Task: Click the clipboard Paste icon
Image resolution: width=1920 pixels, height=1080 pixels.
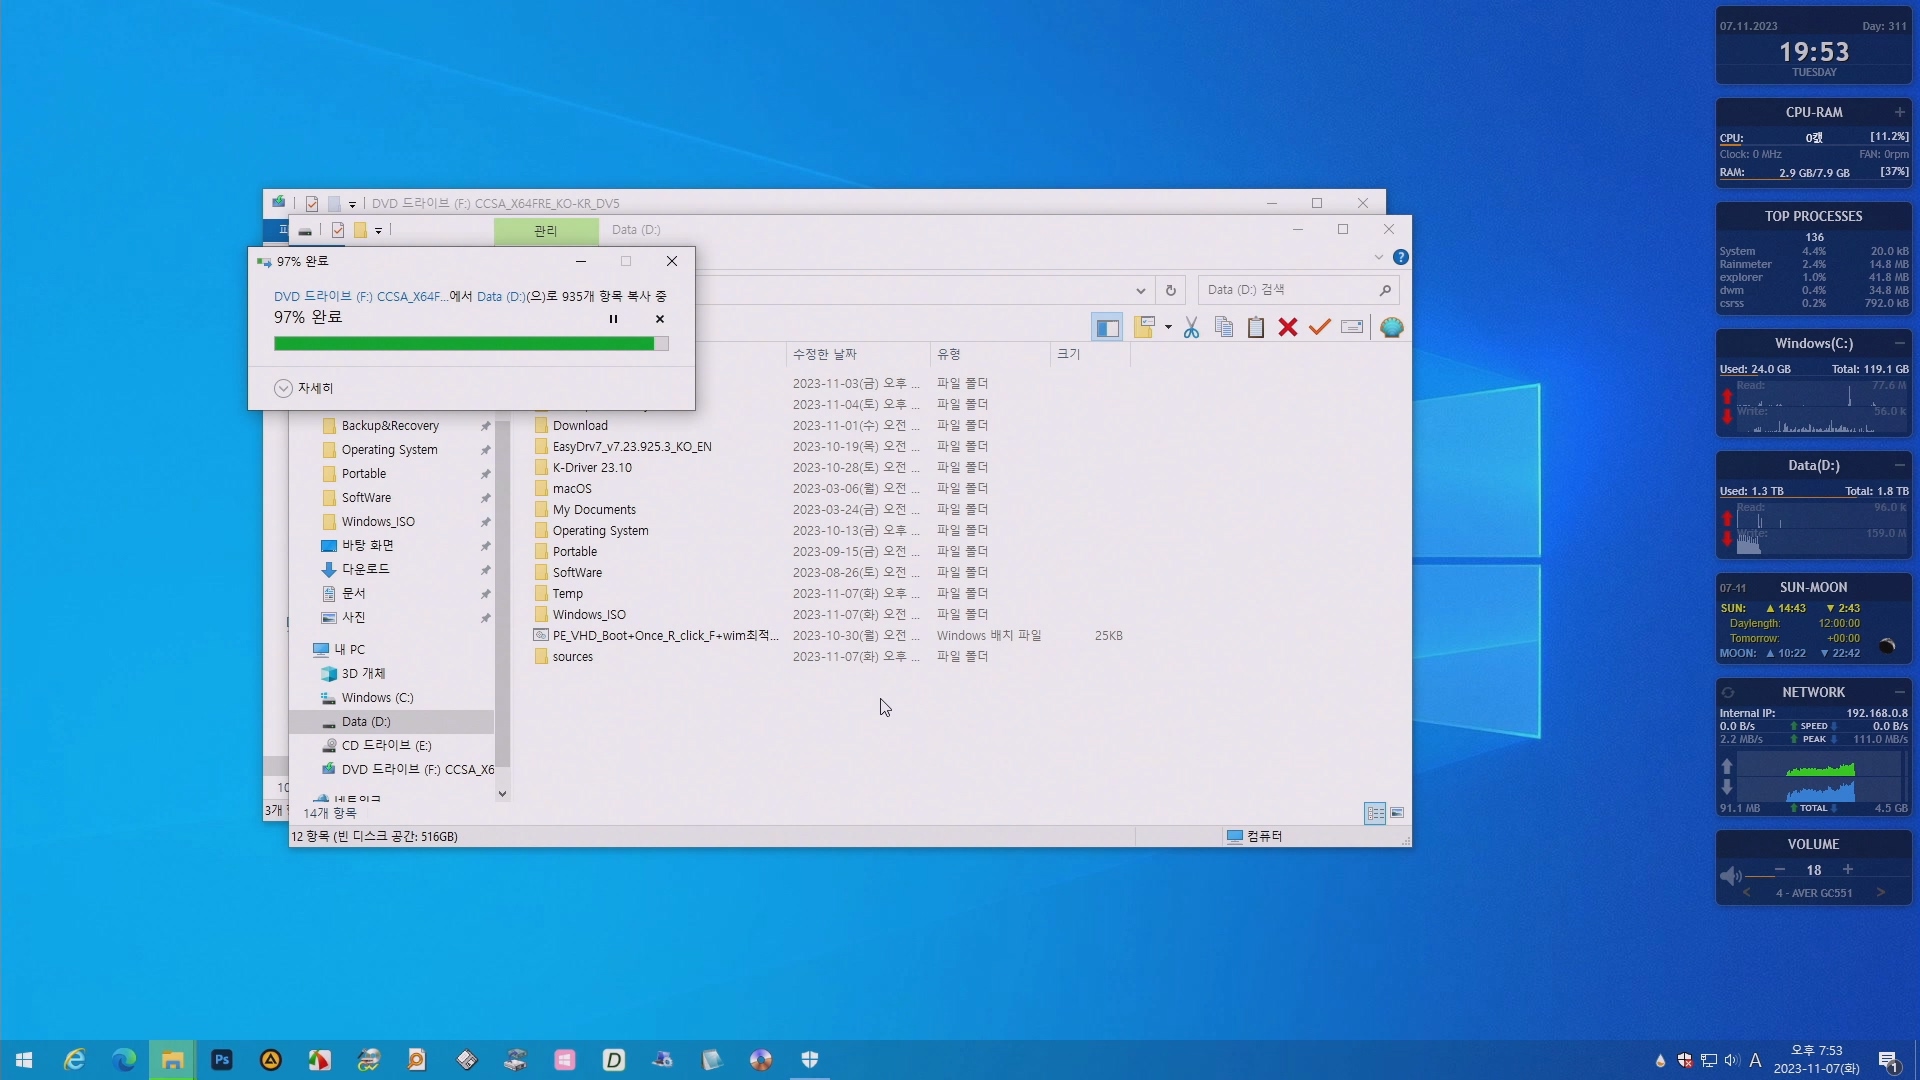Action: [x=1256, y=328]
